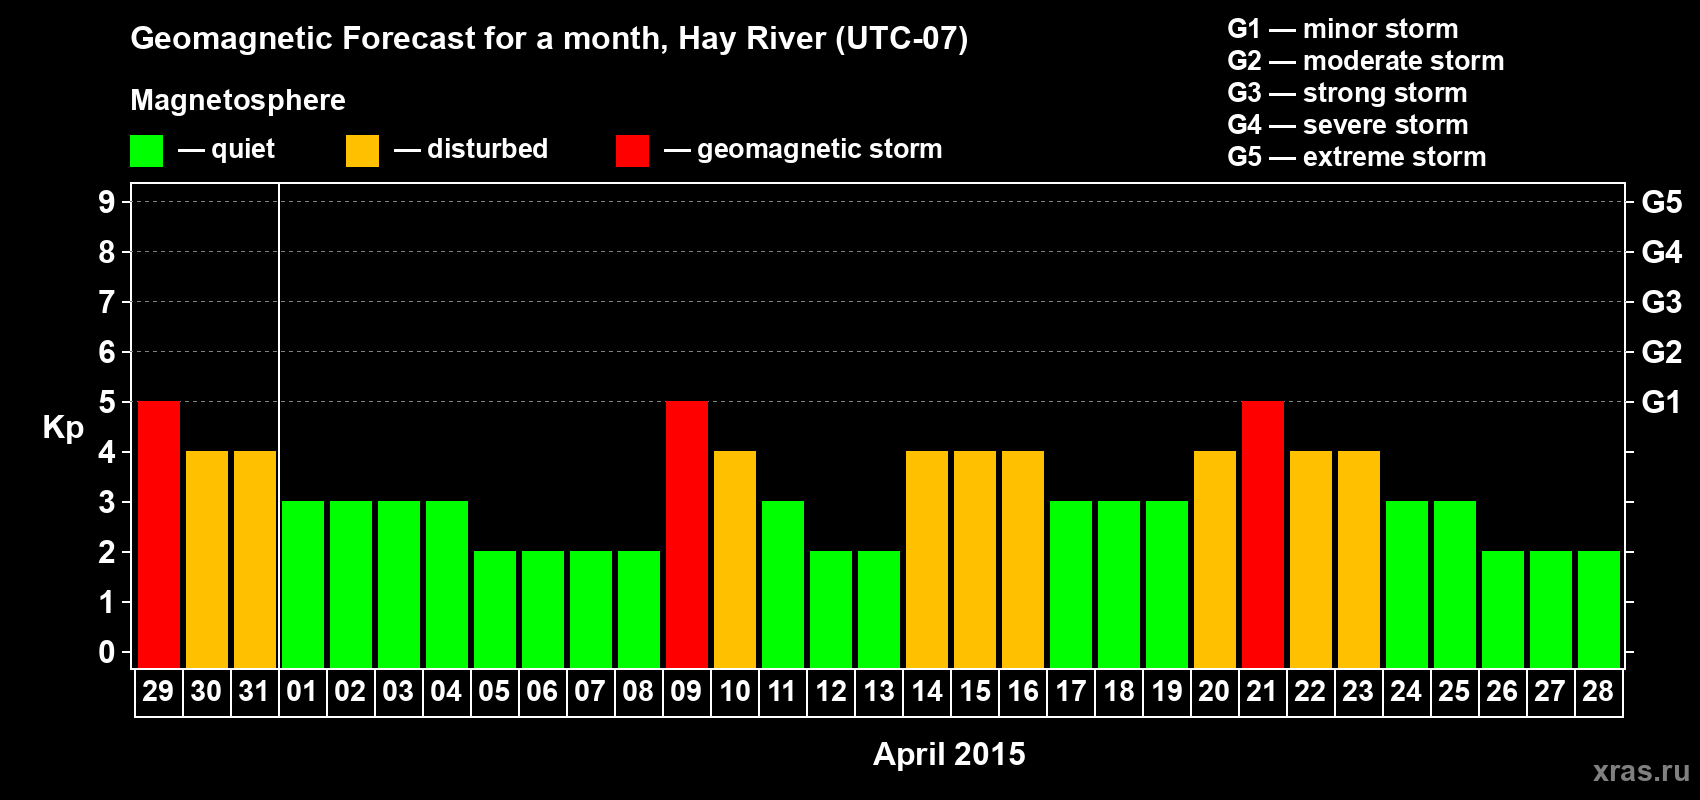Select the green bar for April 05
The height and width of the screenshot is (800, 1700).
(495, 609)
